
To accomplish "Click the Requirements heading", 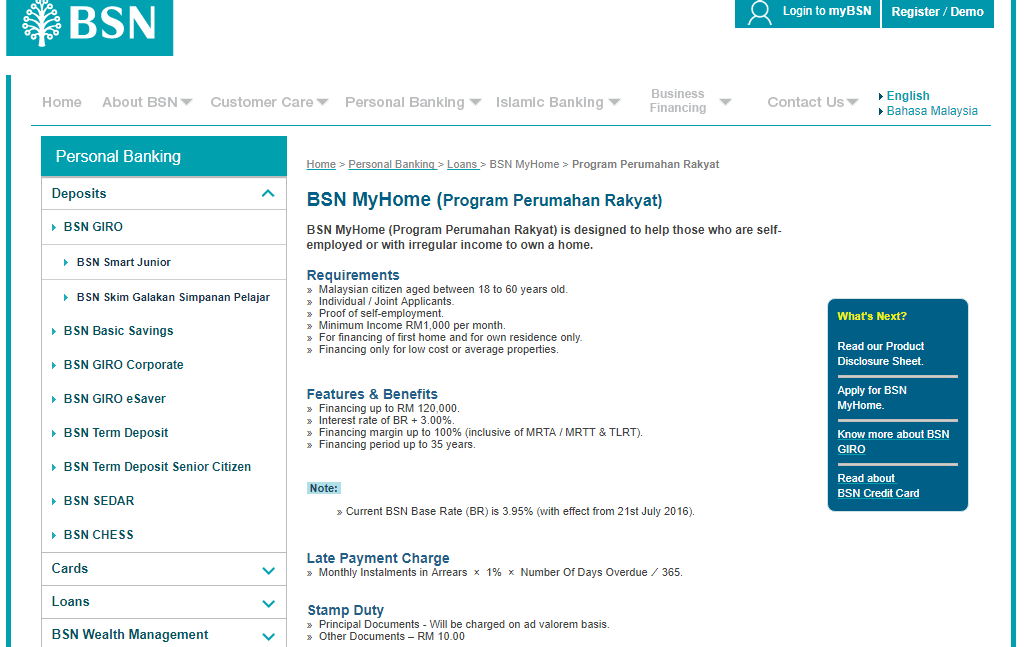I will (353, 276).
